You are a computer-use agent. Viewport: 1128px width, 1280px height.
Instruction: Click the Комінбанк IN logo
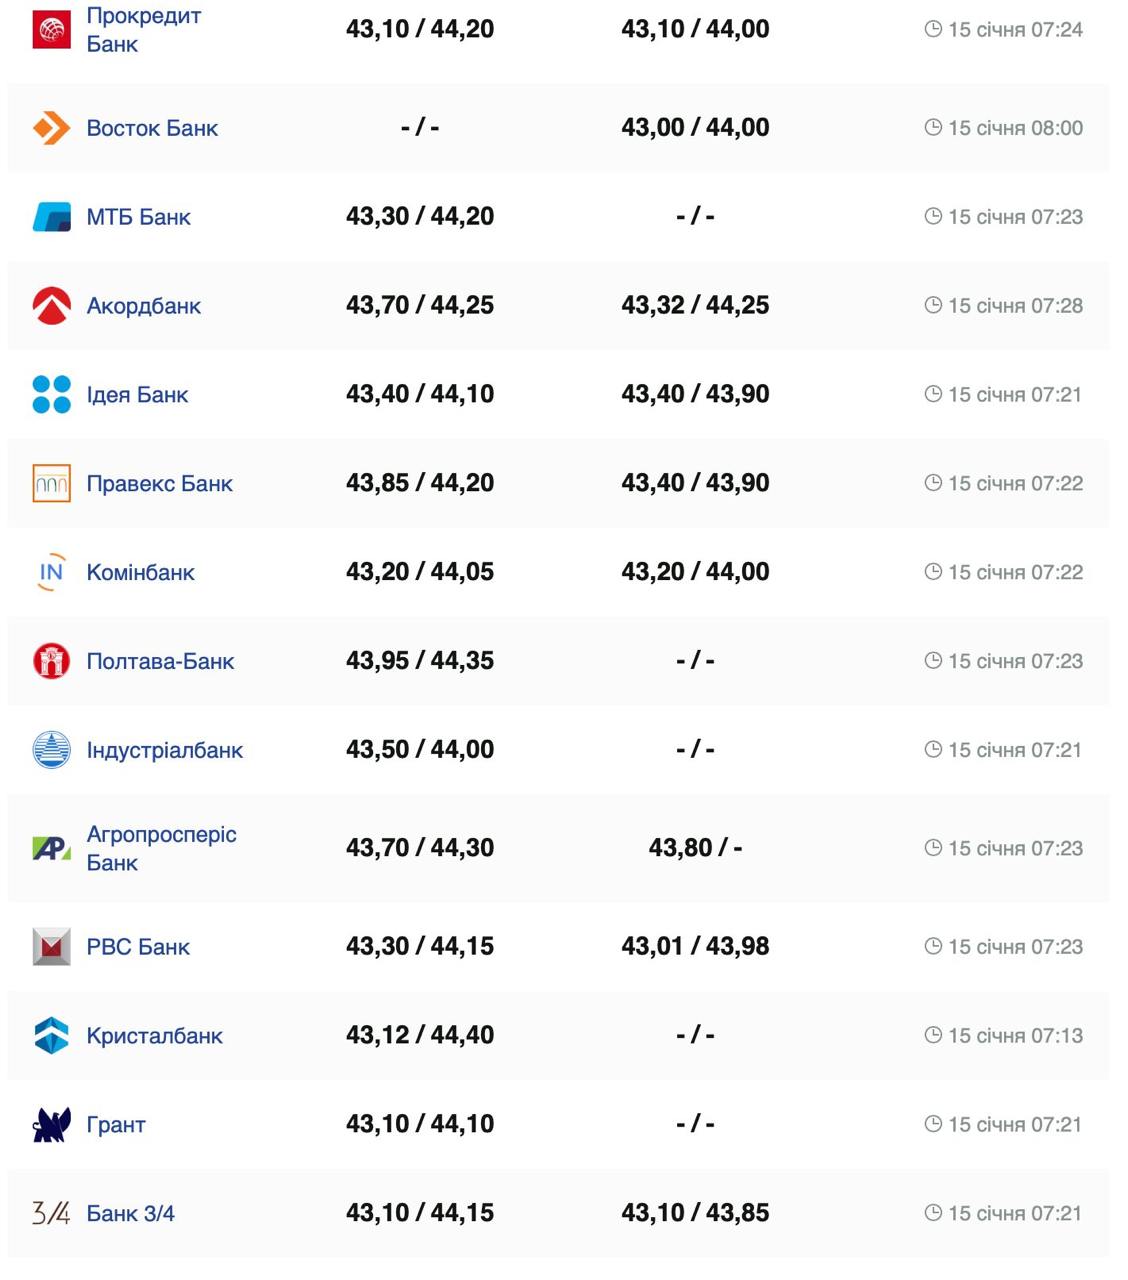point(51,572)
